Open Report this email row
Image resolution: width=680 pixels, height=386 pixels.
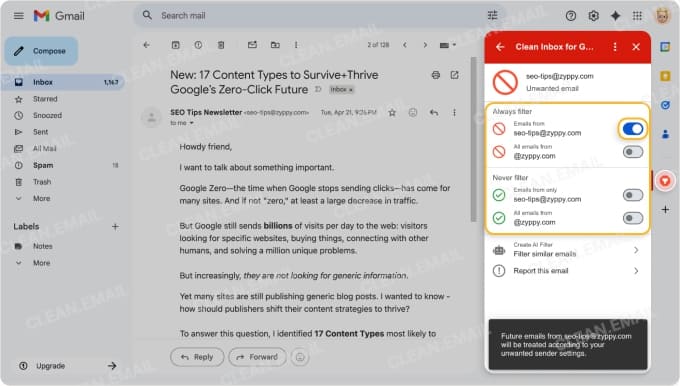click(567, 271)
